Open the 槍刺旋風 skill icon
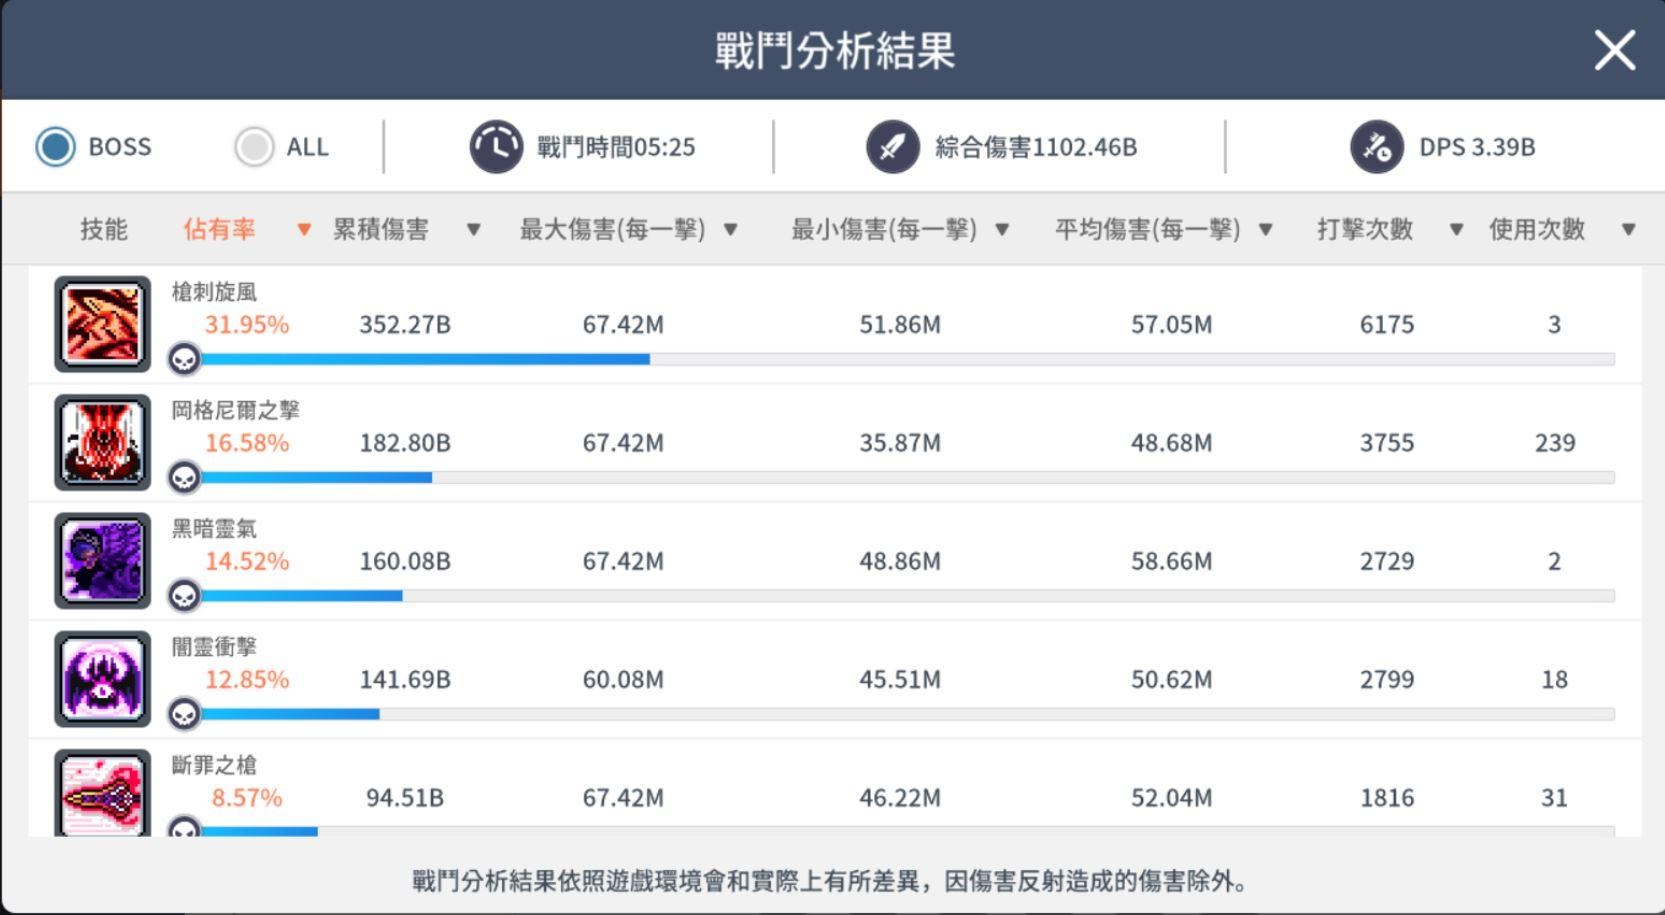Viewport: 1665px width, 915px height. point(102,324)
